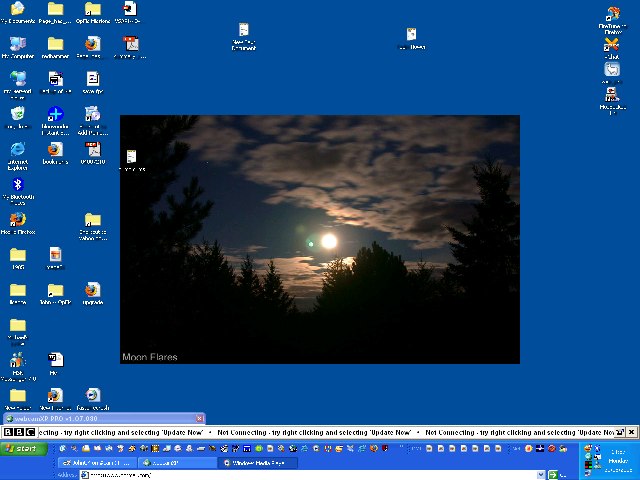Viewport: 640px width, 480px height.
Task: Switch to Windows Media Player taskbar button
Action: coord(259,463)
